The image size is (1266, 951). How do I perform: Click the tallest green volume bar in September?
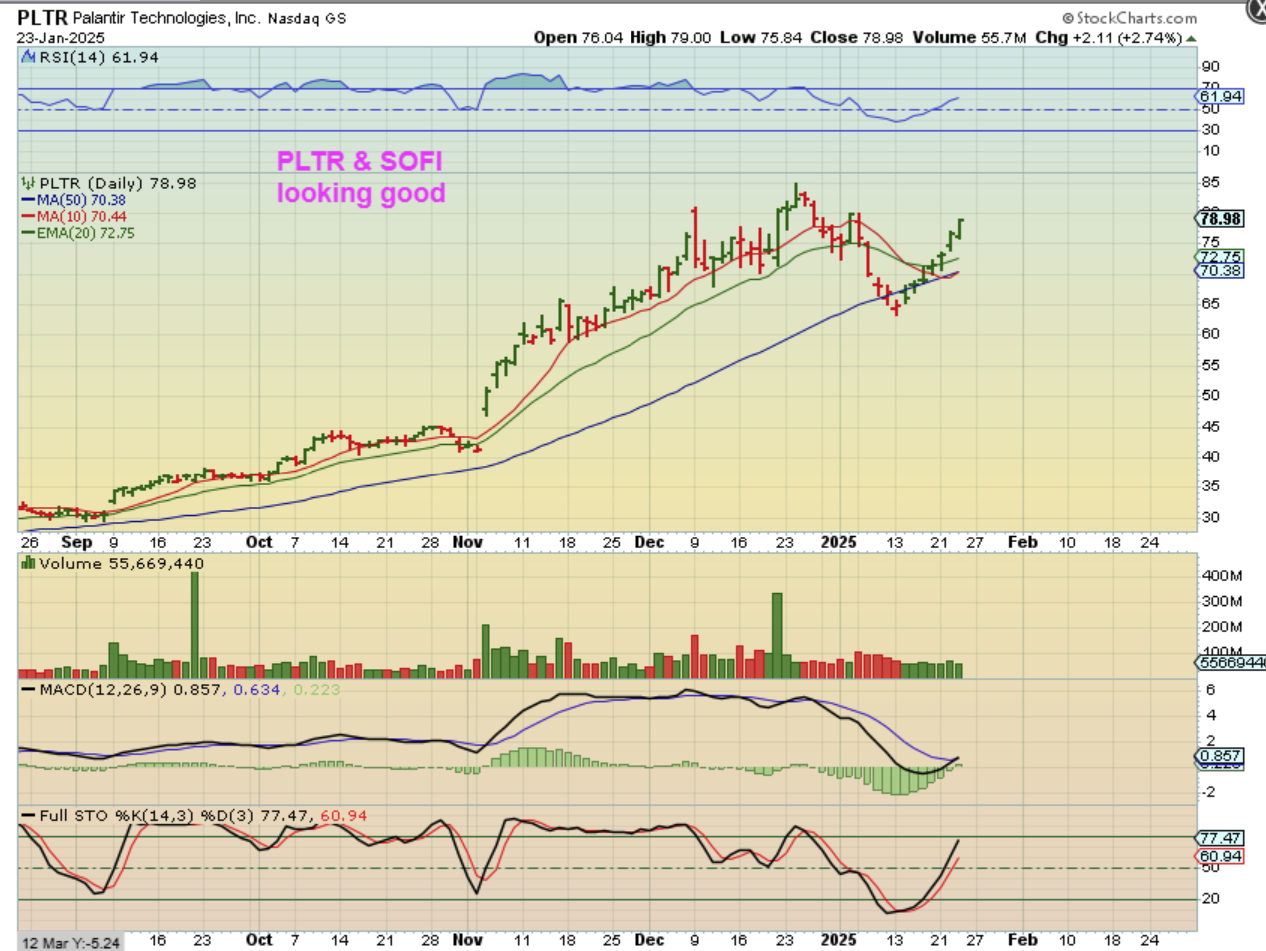pos(195,625)
